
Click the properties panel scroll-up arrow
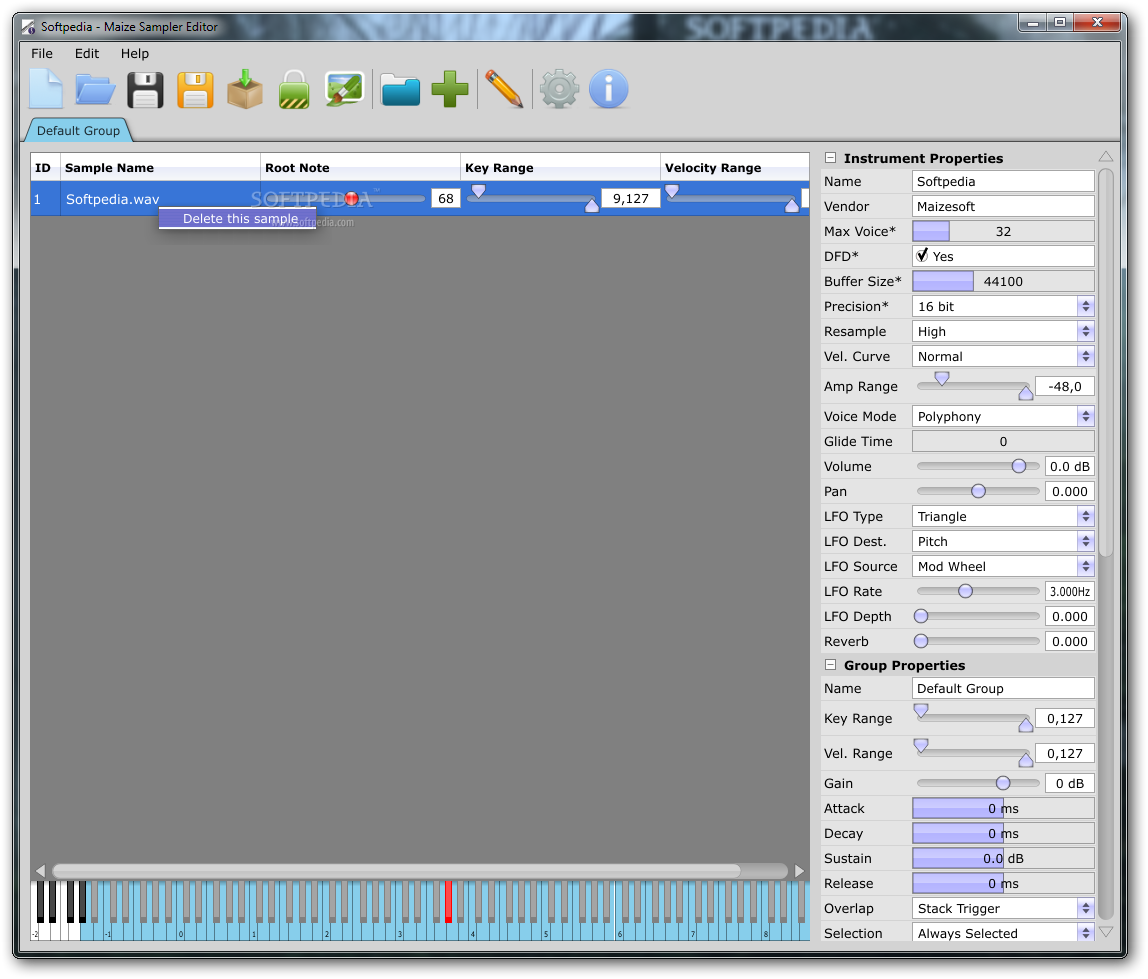click(x=1106, y=157)
